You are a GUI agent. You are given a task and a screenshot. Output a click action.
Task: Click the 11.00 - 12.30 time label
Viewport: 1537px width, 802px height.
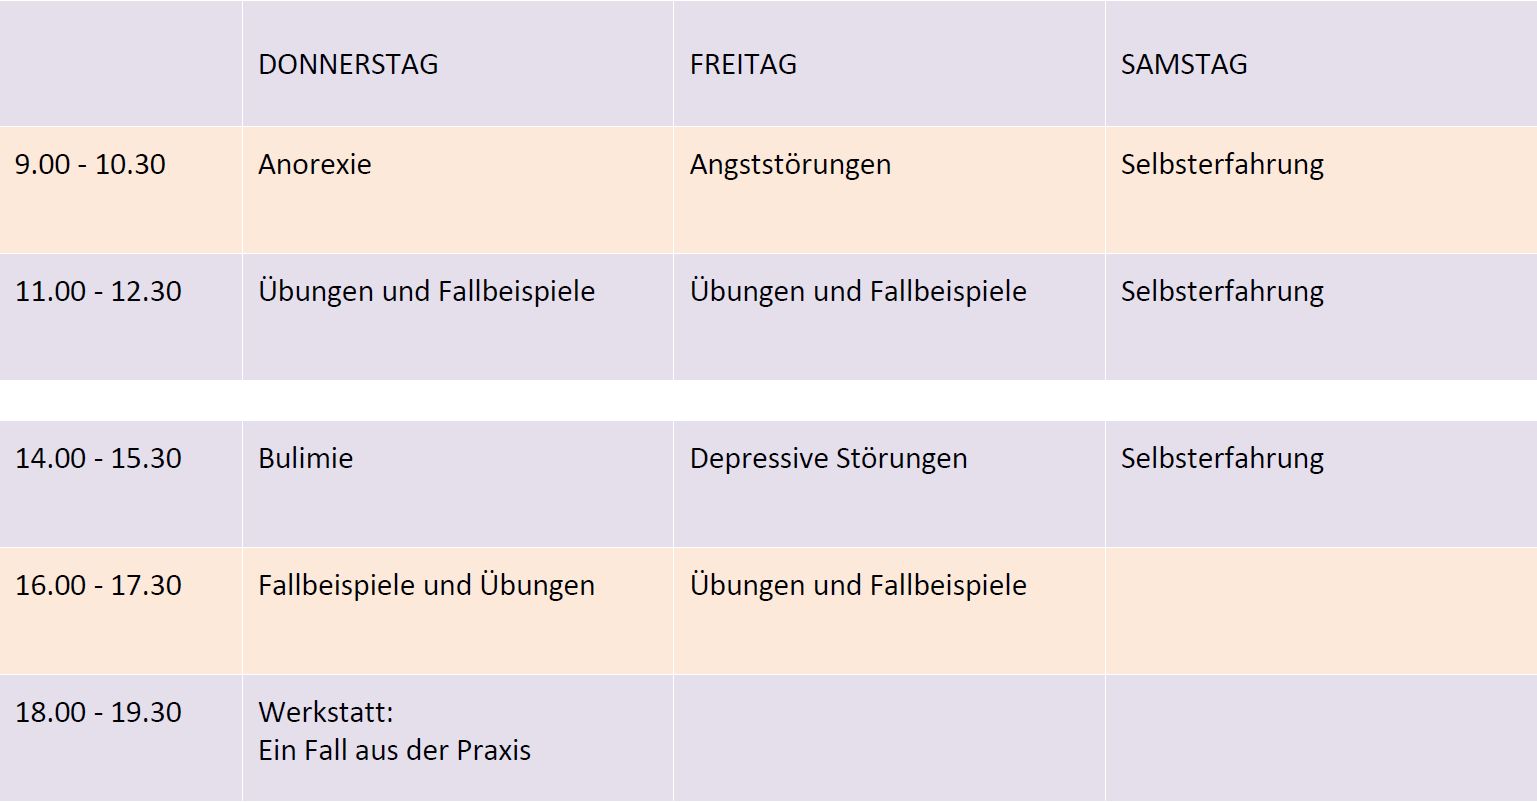pos(98,291)
